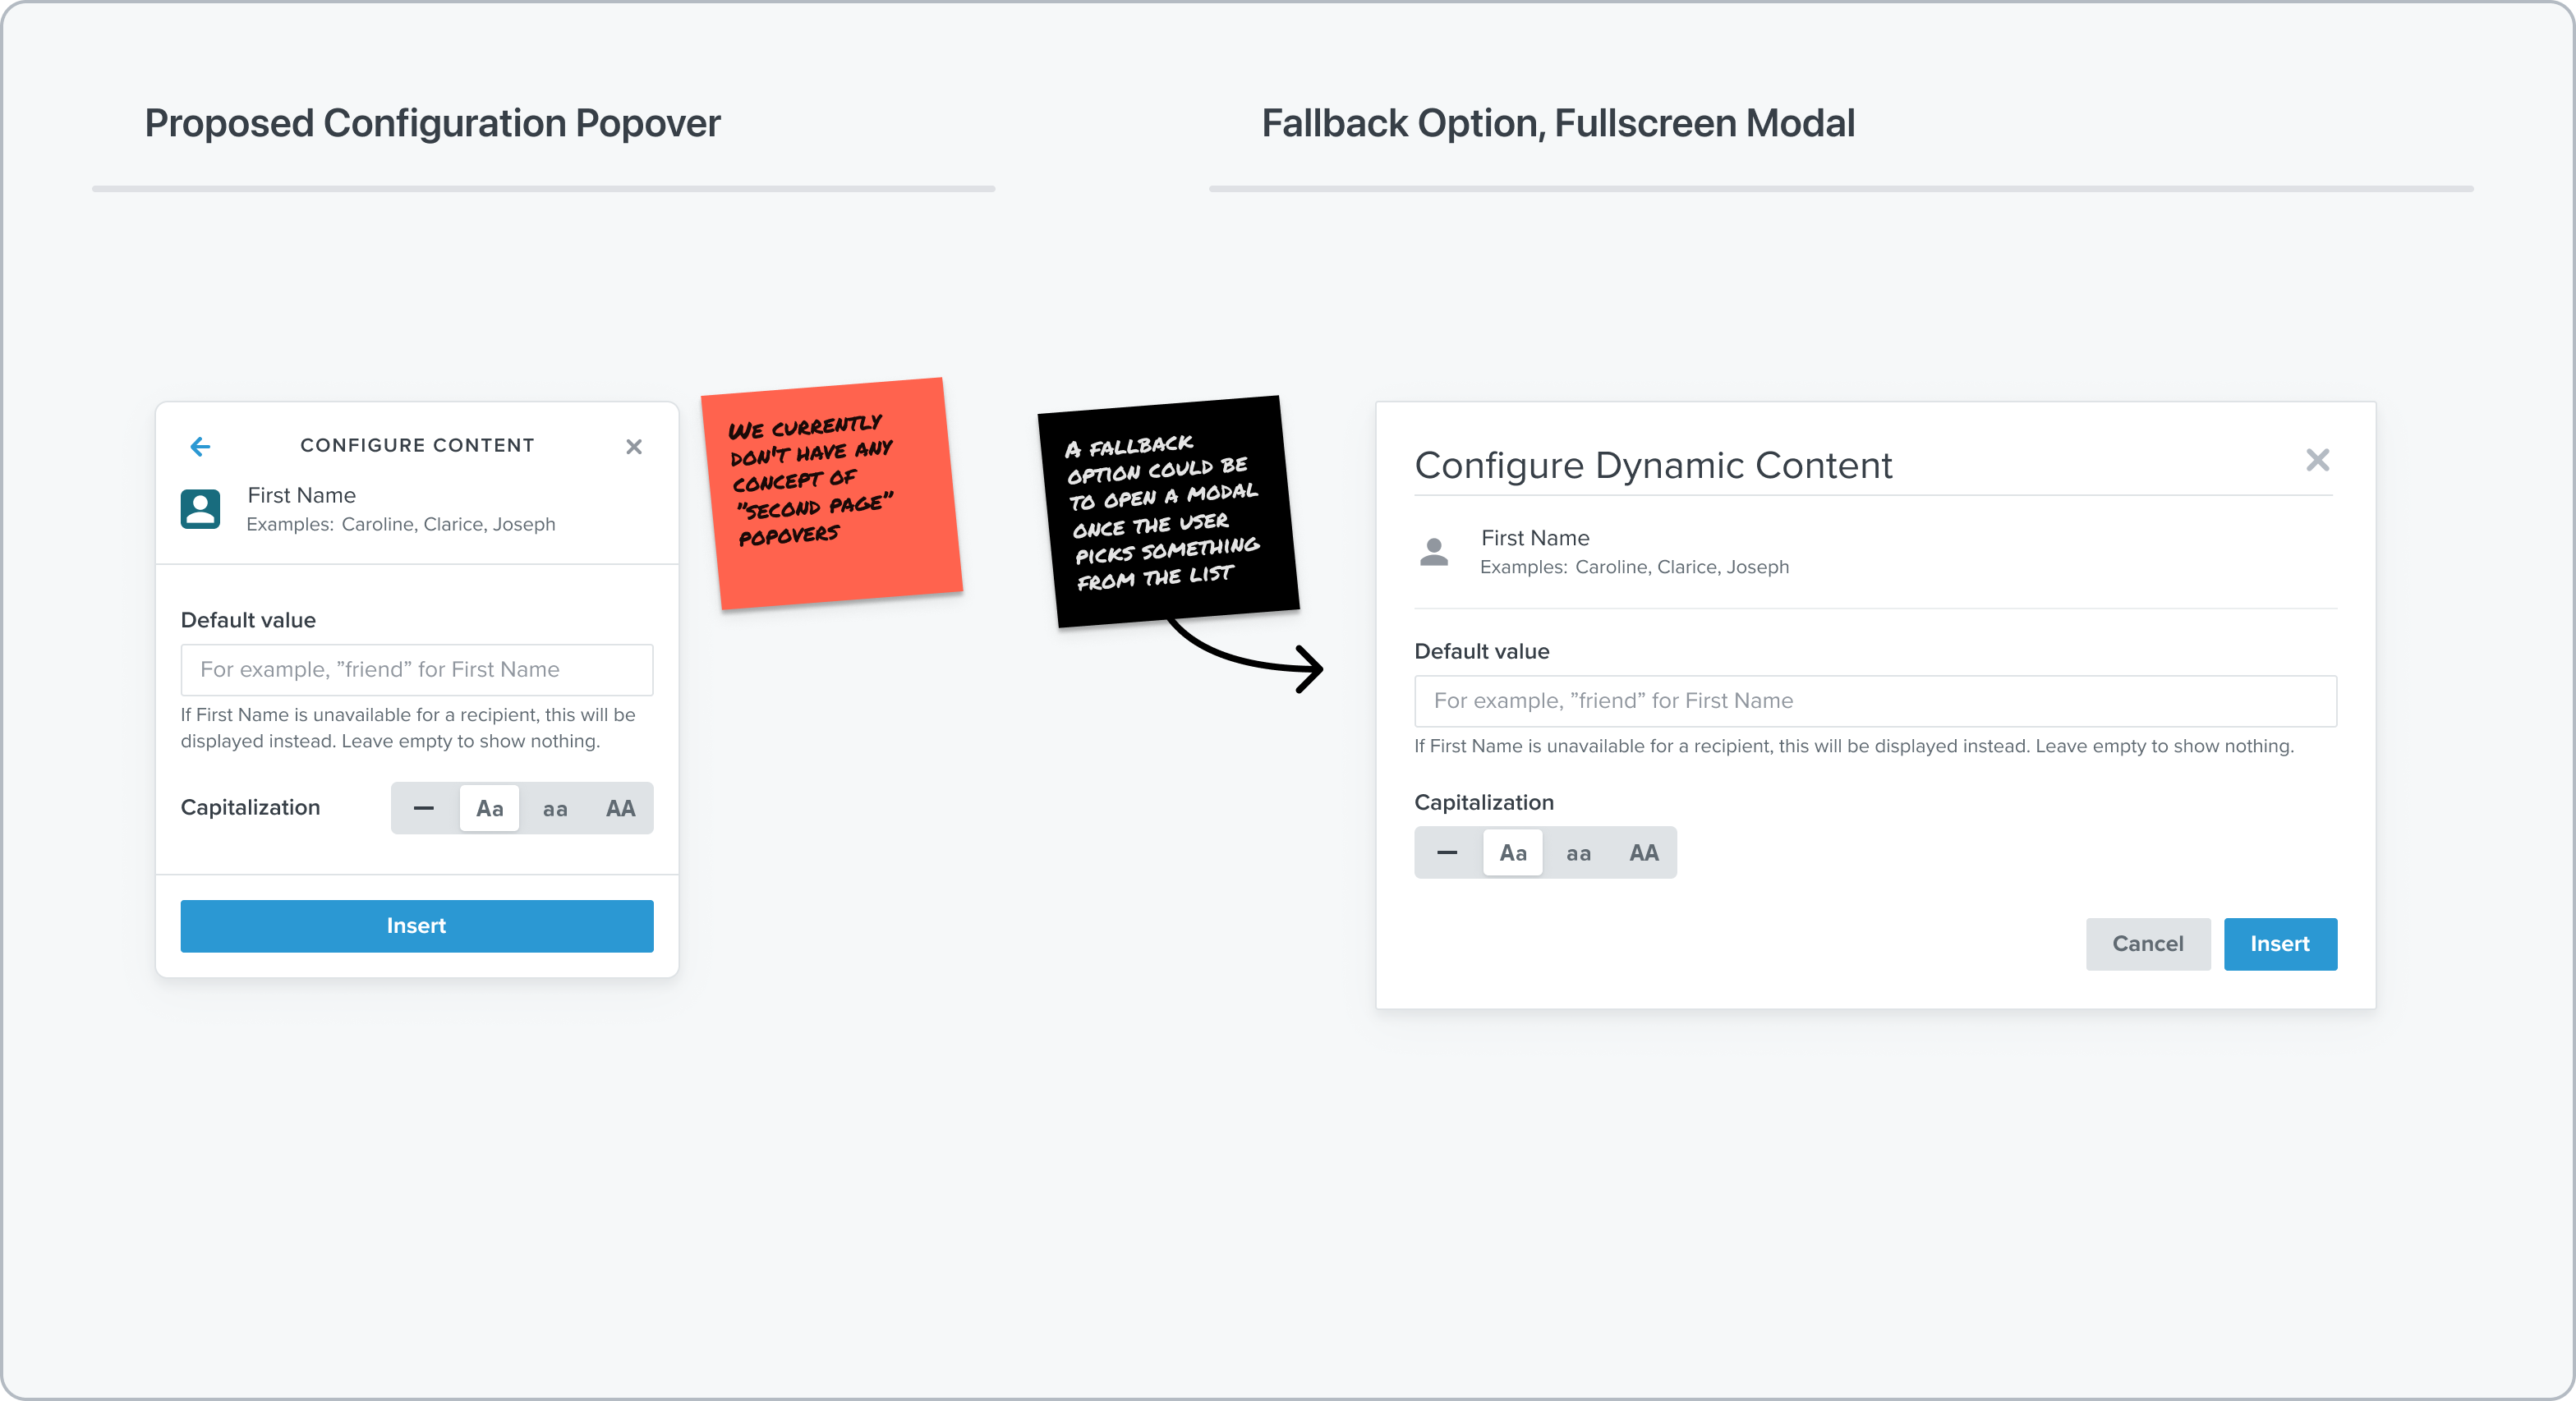The image size is (2576, 1401).
Task: Click the Default value field in the popover
Action: 417,669
